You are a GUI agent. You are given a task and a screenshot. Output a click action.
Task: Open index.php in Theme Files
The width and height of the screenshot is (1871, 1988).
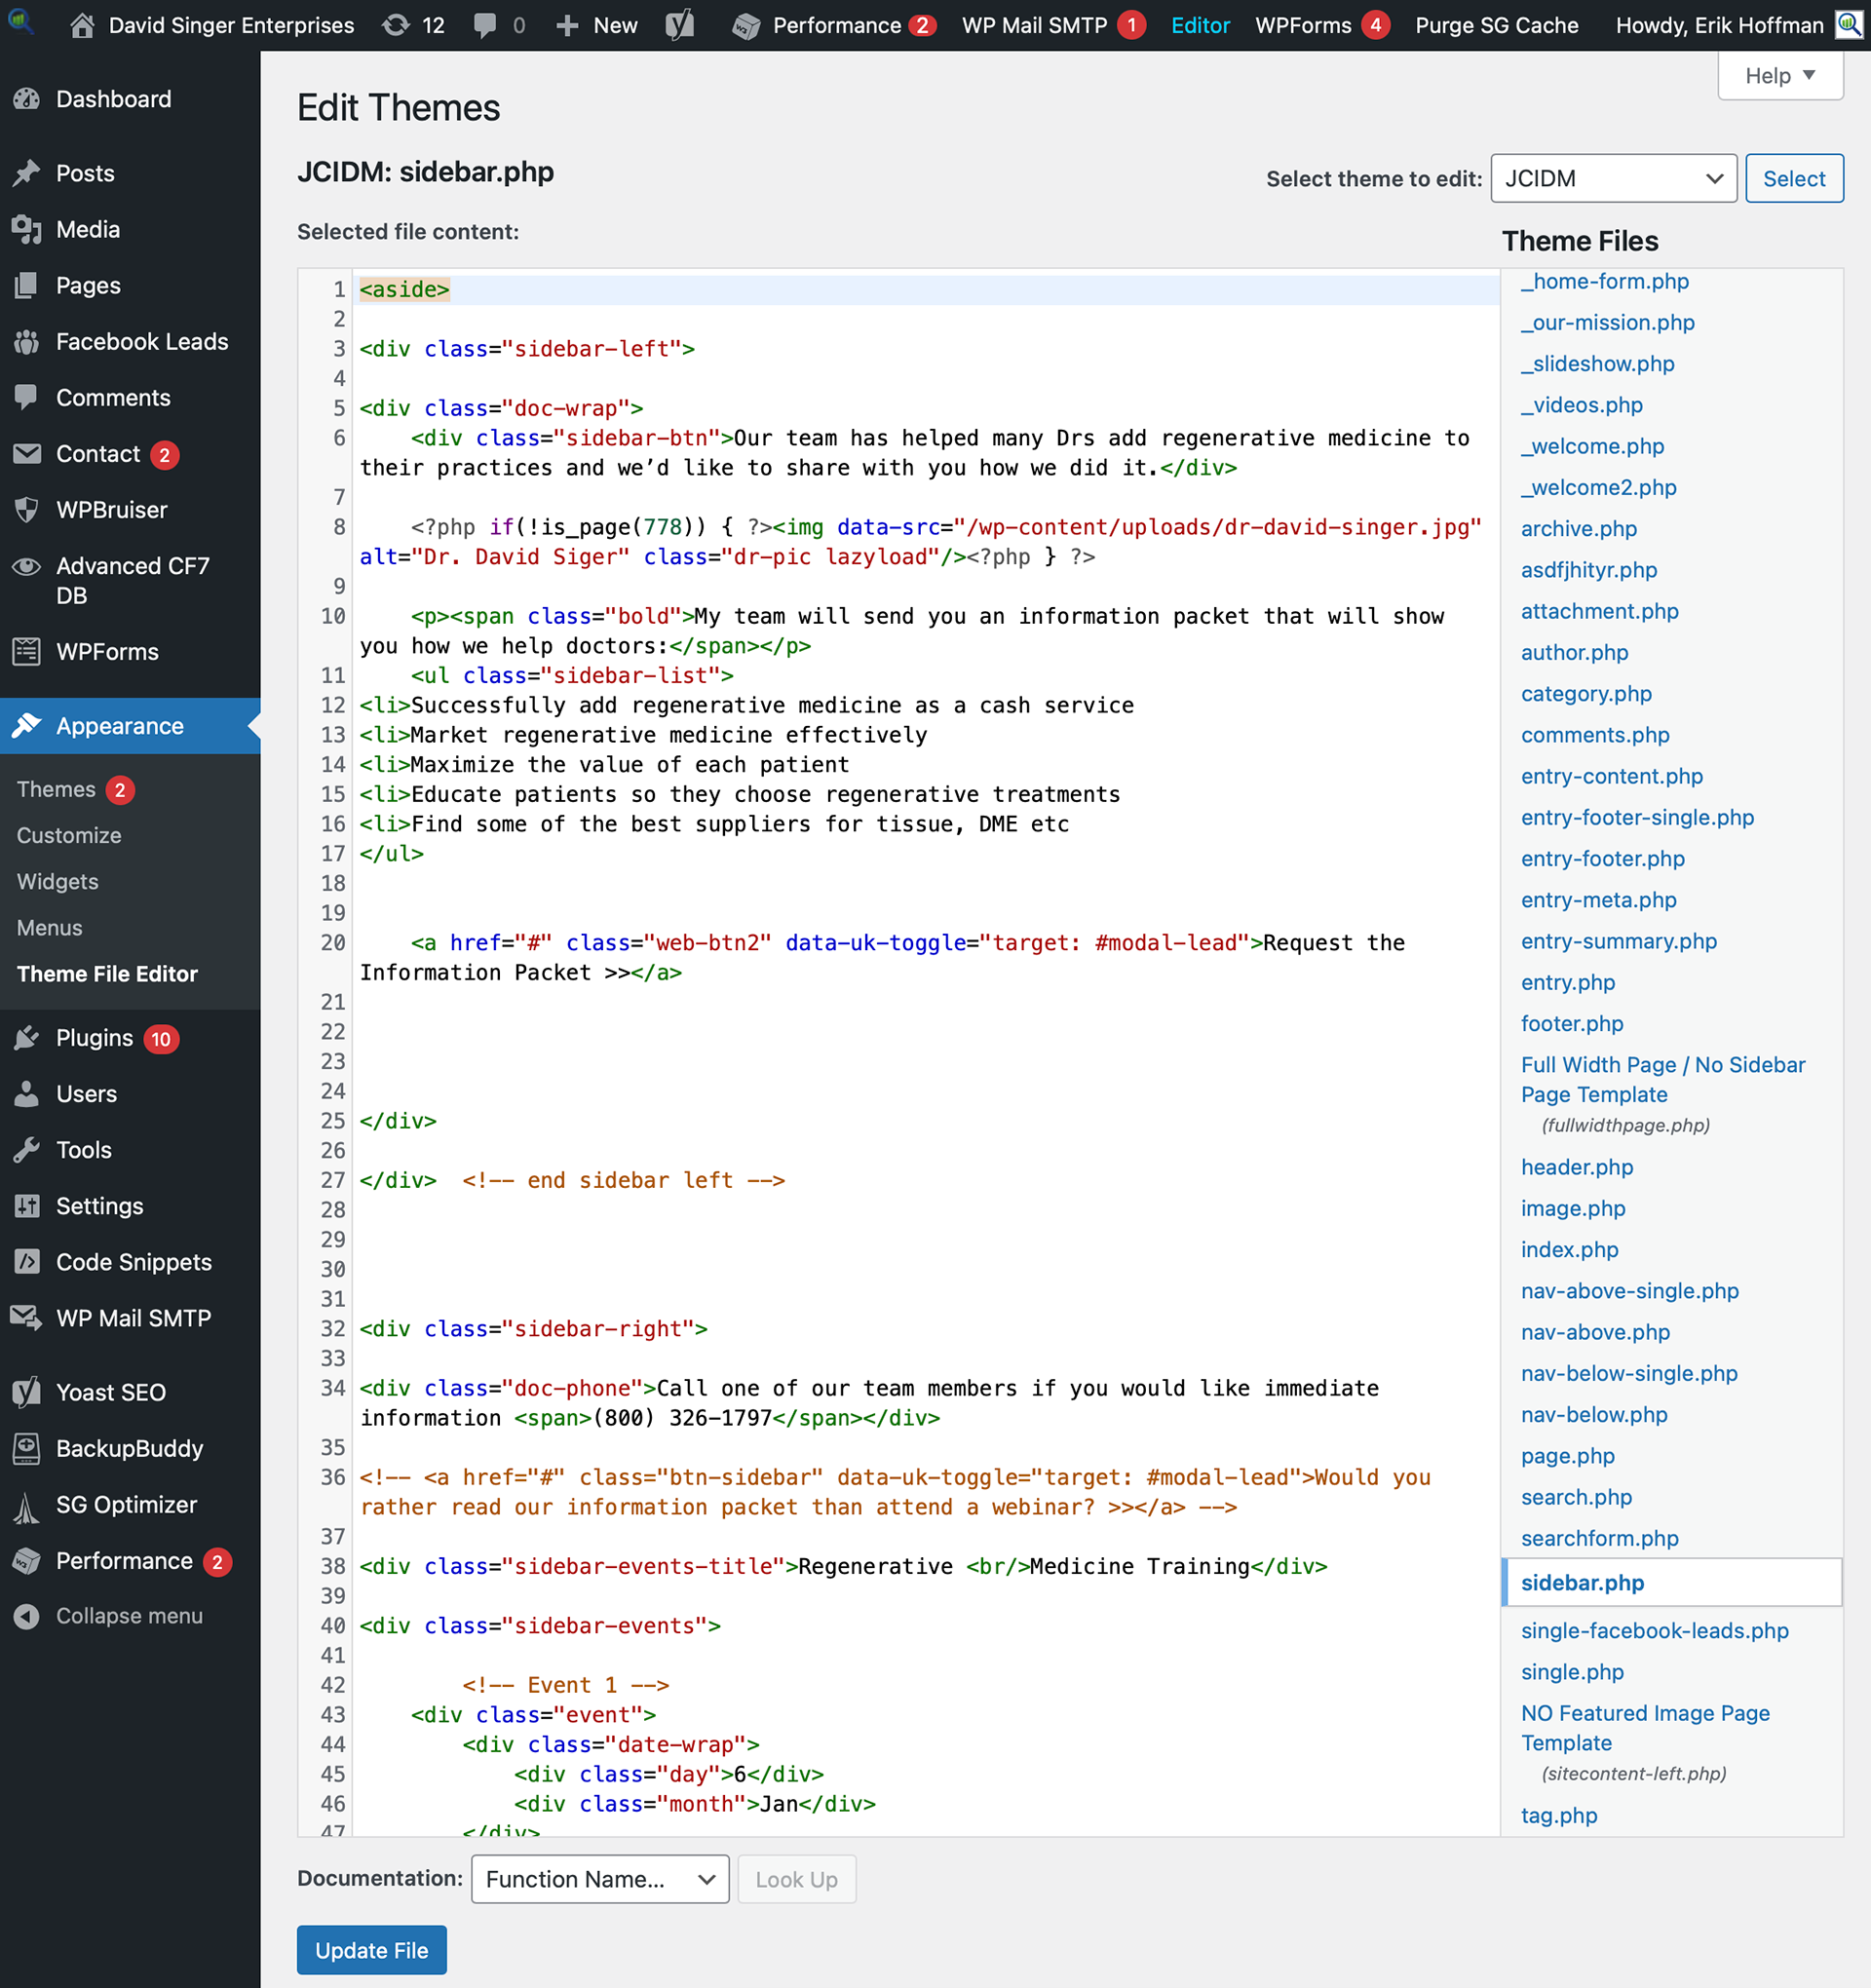click(x=1569, y=1250)
